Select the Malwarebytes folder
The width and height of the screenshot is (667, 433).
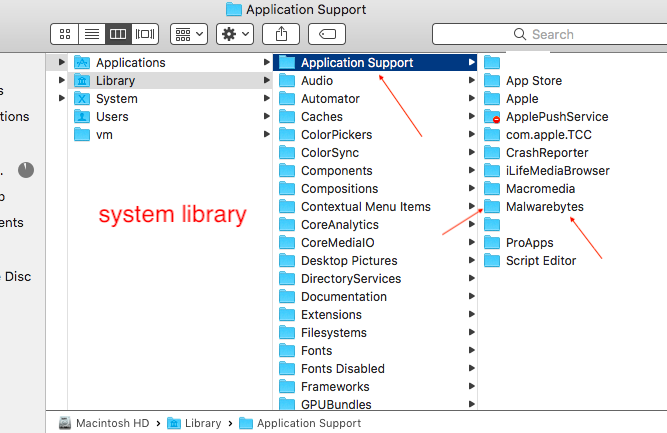[572, 207]
